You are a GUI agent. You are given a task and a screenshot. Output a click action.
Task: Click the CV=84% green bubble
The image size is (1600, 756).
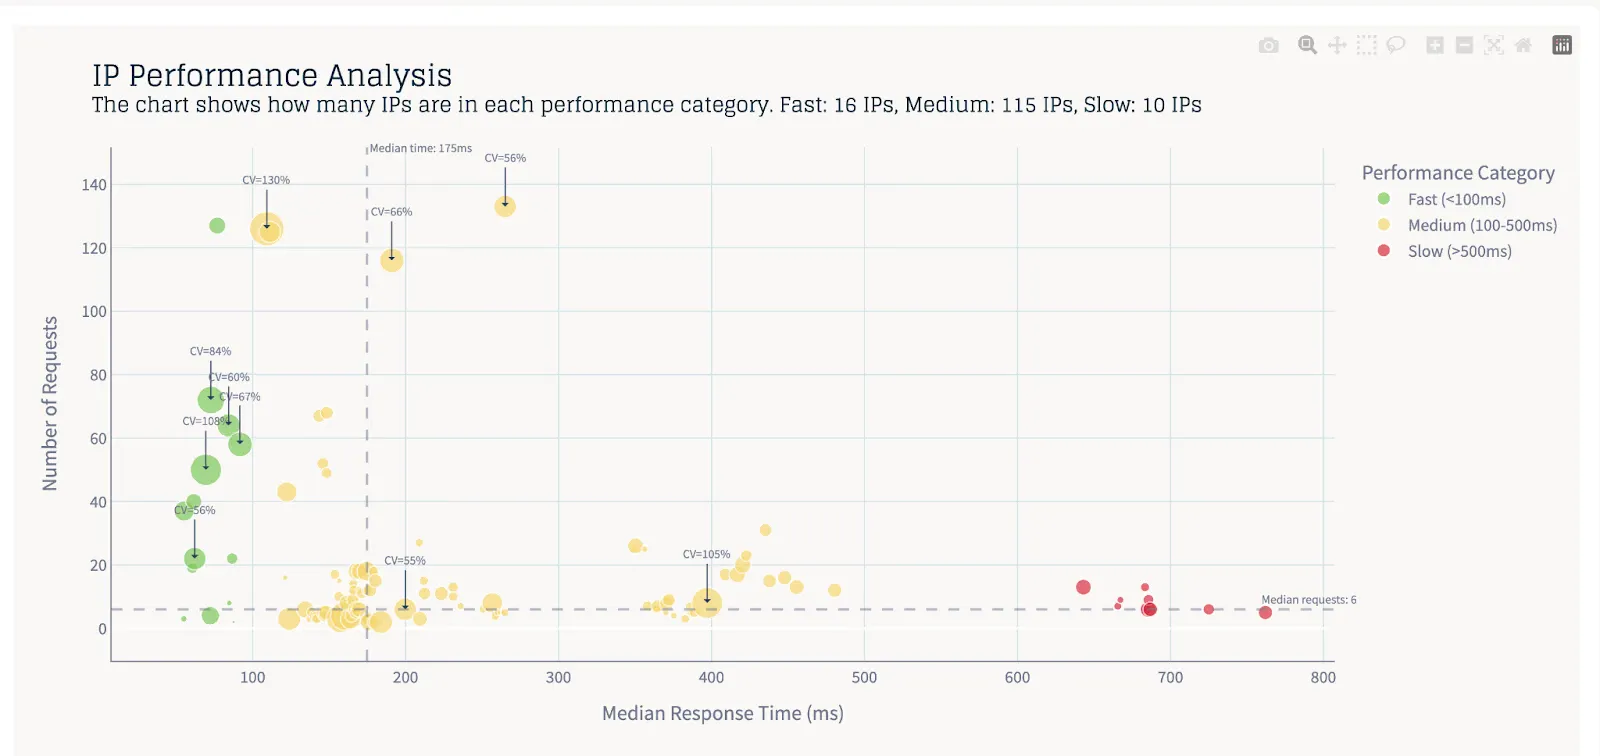pyautogui.click(x=211, y=400)
